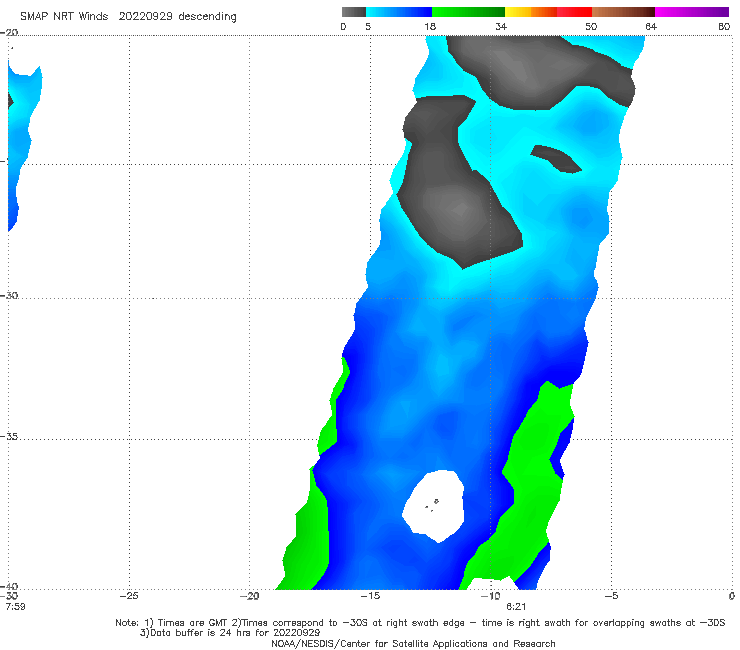Select the first note line about GMT times
This screenshot has width=740, height=650.
[420, 623]
